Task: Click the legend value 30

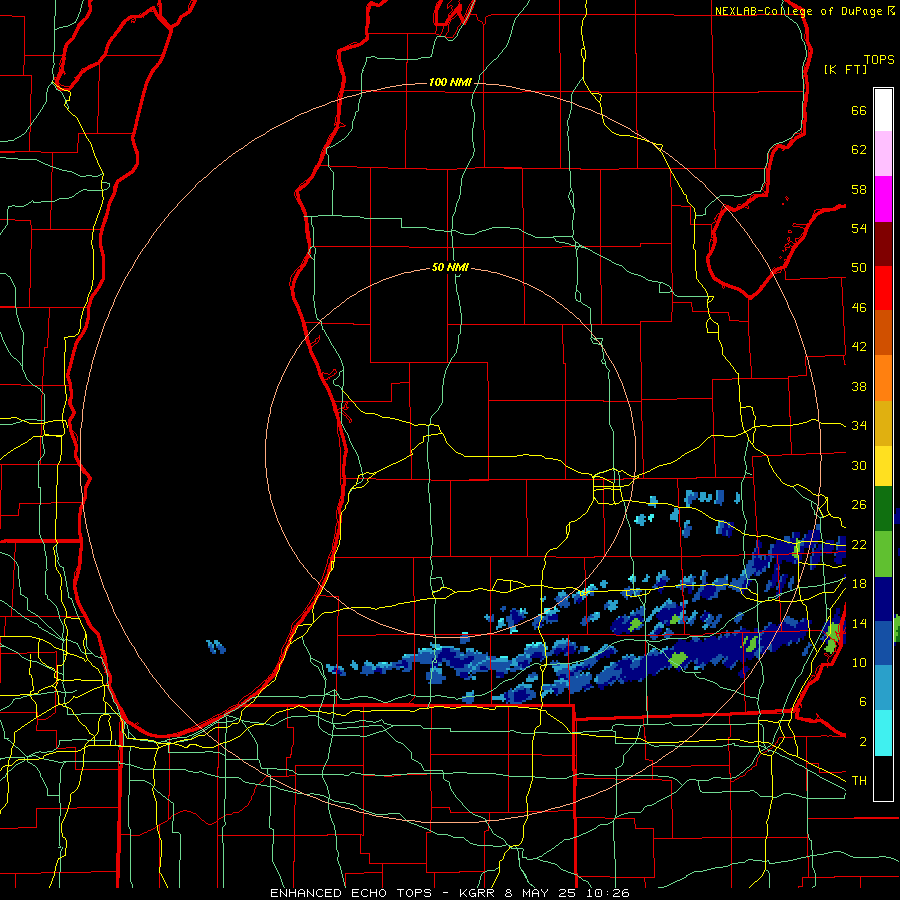Action: pyautogui.click(x=859, y=465)
